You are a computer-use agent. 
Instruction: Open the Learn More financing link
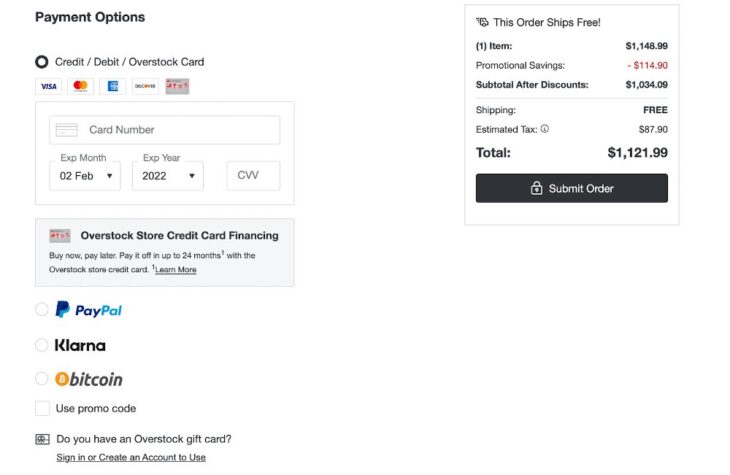point(175,270)
